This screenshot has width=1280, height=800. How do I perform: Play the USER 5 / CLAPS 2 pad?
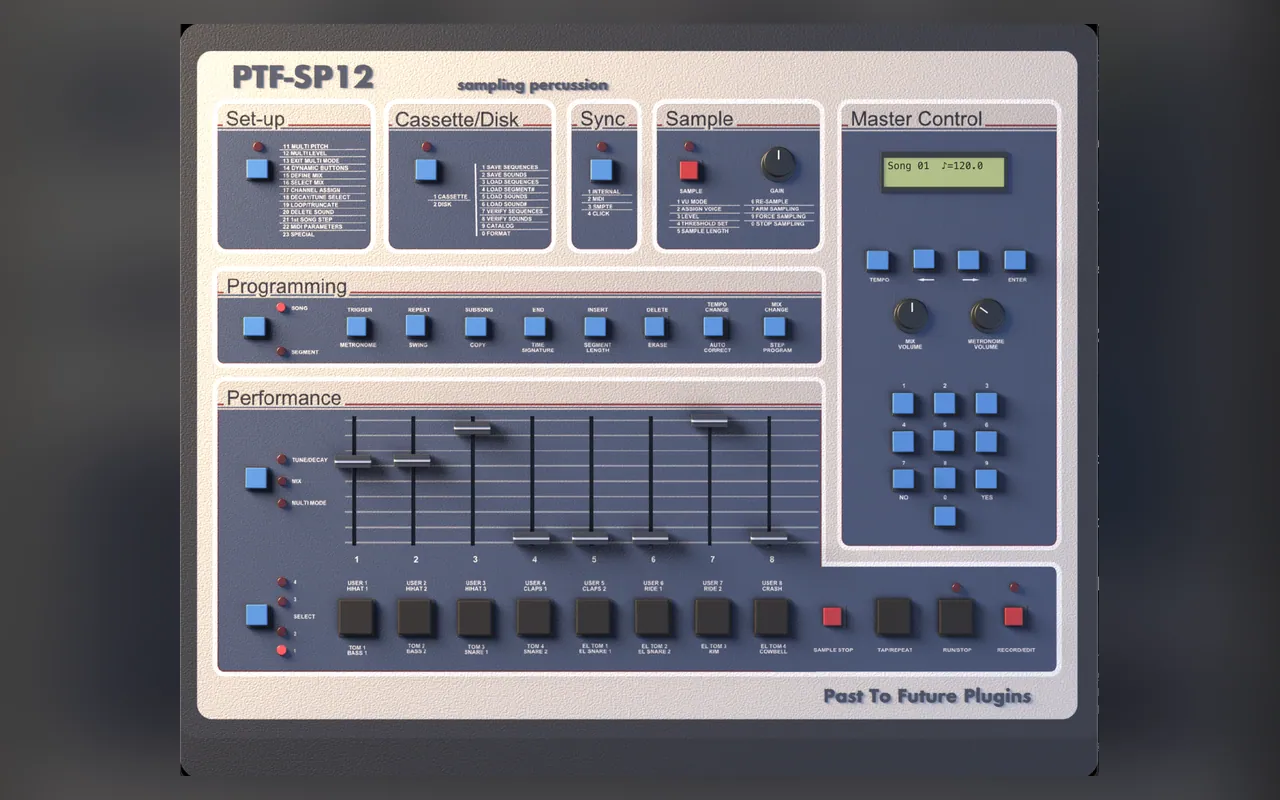click(x=593, y=618)
